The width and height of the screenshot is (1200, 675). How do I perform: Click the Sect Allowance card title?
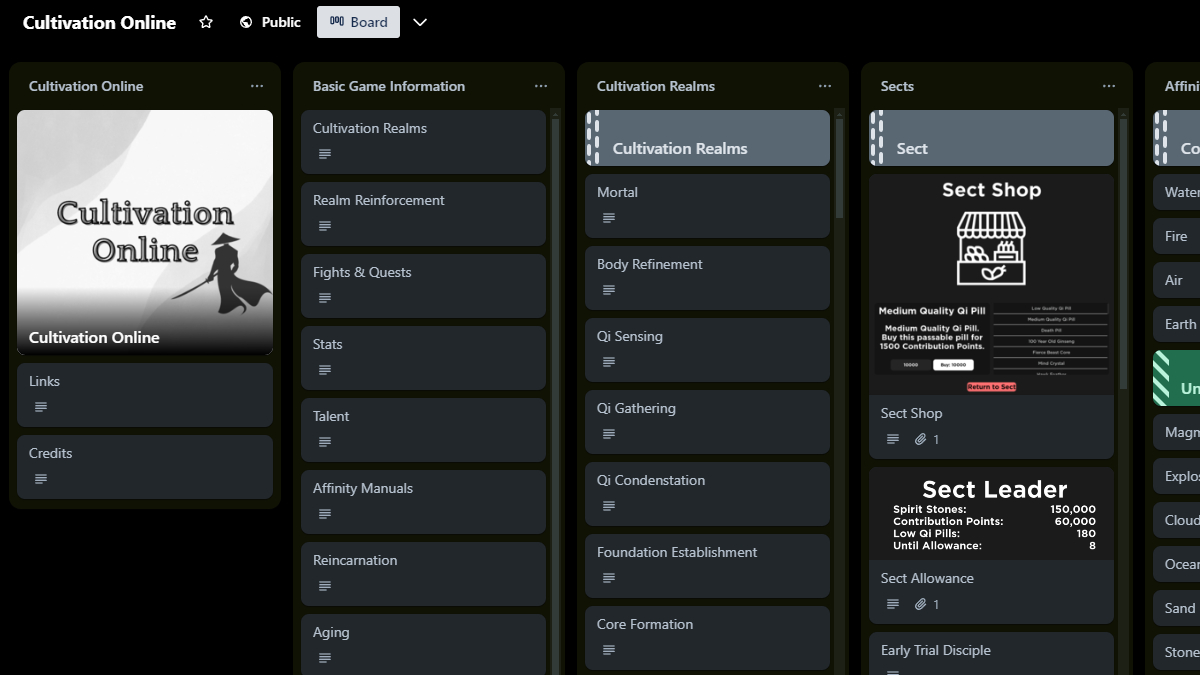927,578
